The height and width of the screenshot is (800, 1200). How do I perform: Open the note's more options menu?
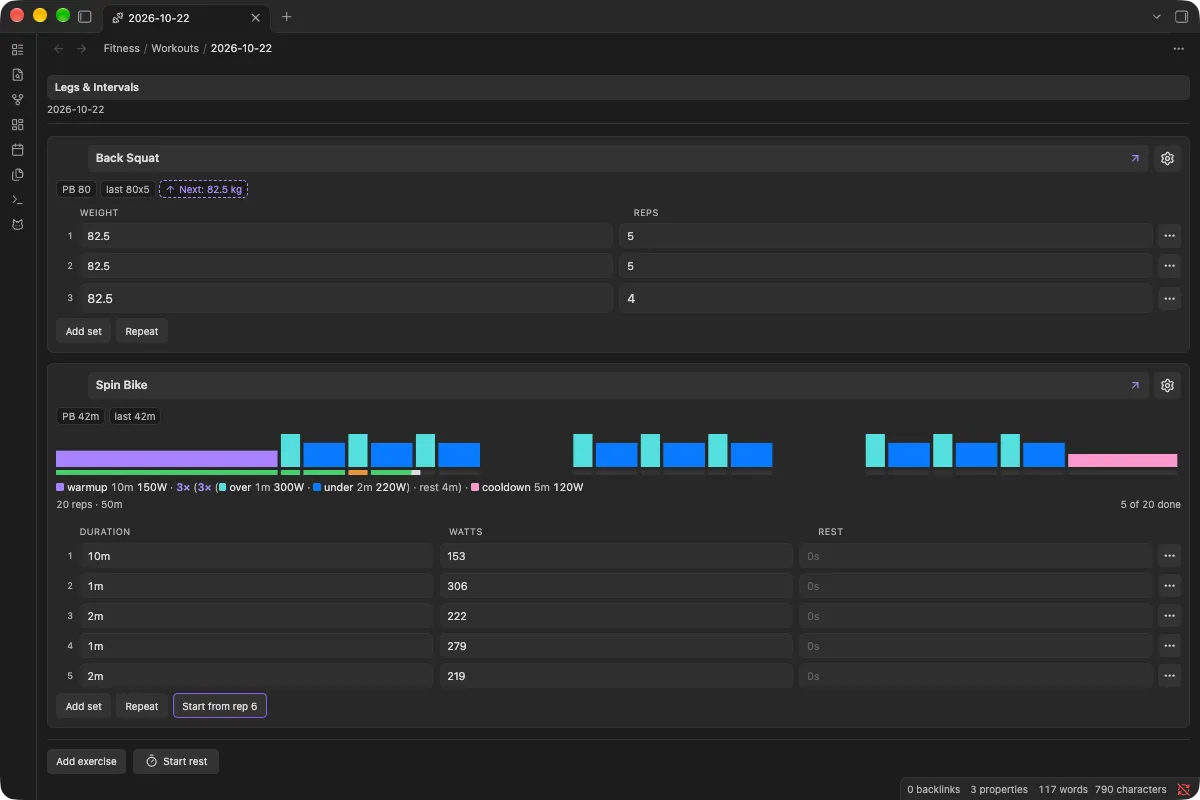[x=1178, y=48]
